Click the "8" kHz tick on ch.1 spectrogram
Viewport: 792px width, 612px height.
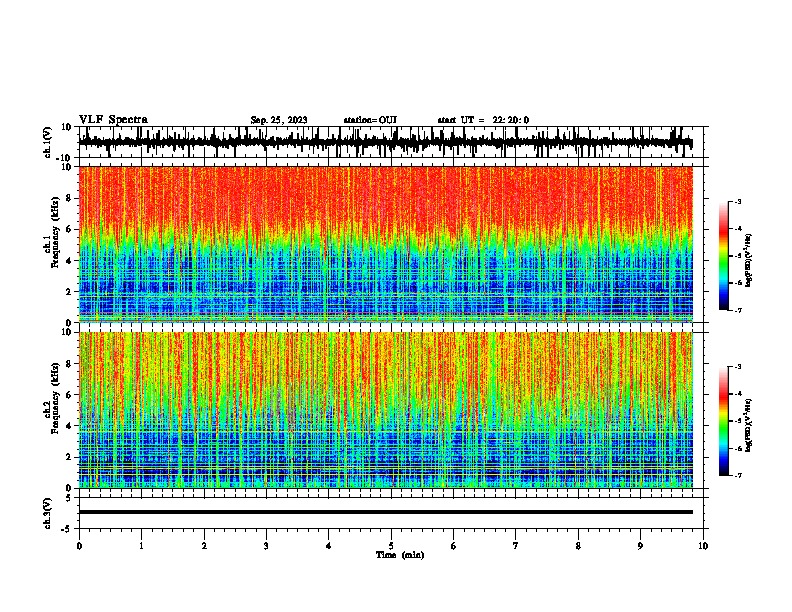point(69,198)
